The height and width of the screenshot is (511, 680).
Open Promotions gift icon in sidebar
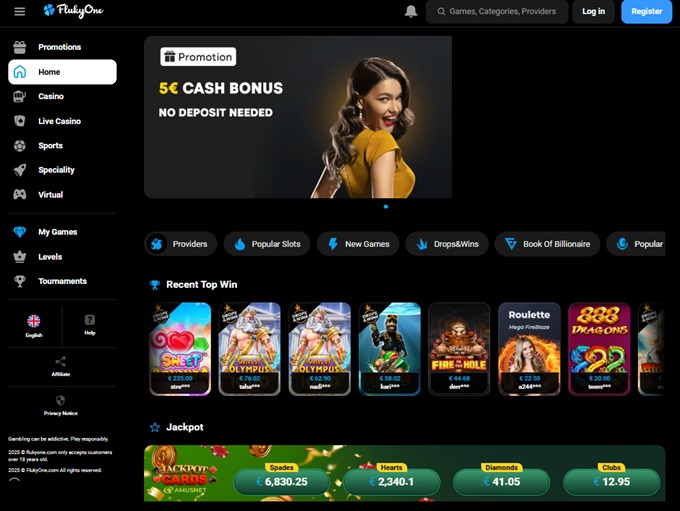20,47
